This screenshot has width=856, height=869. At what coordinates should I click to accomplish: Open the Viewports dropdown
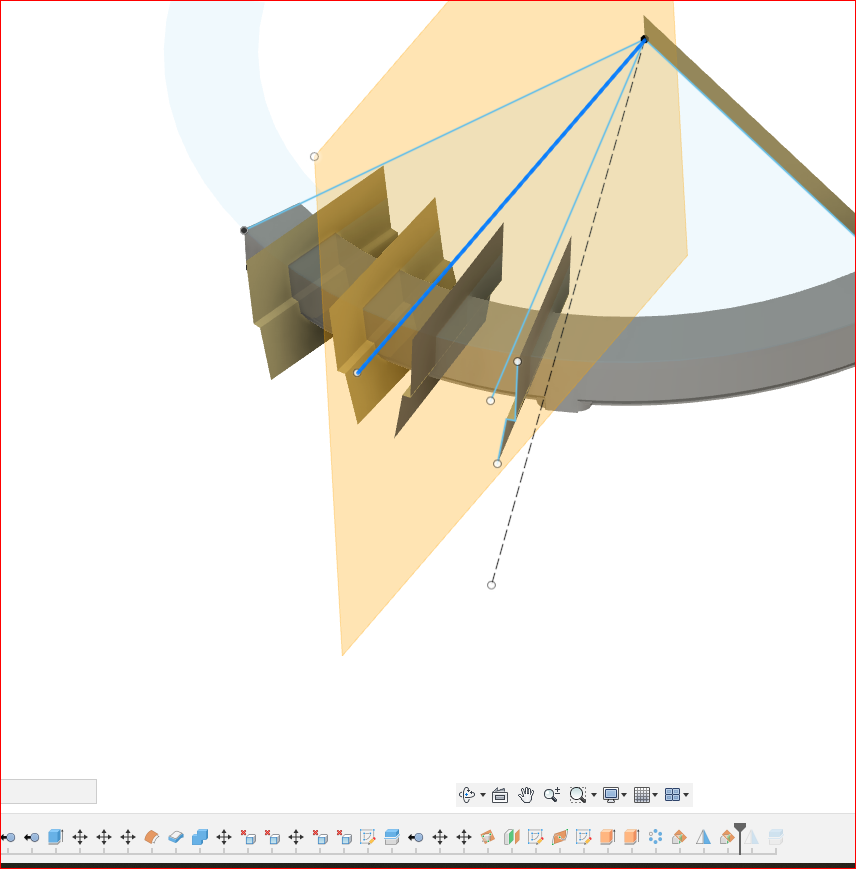(x=684, y=794)
